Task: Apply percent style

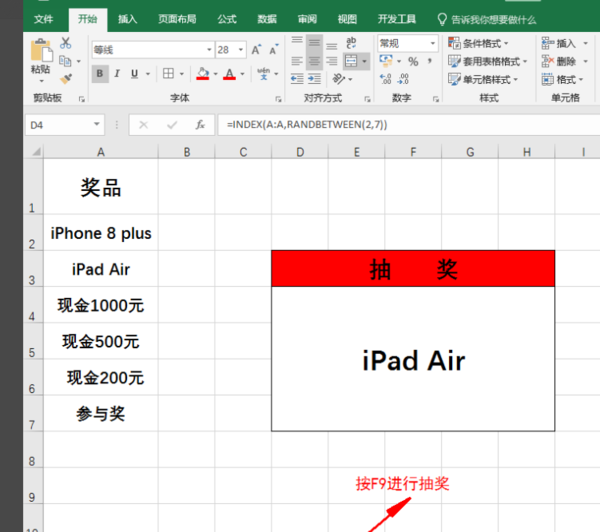Action: [x=413, y=62]
